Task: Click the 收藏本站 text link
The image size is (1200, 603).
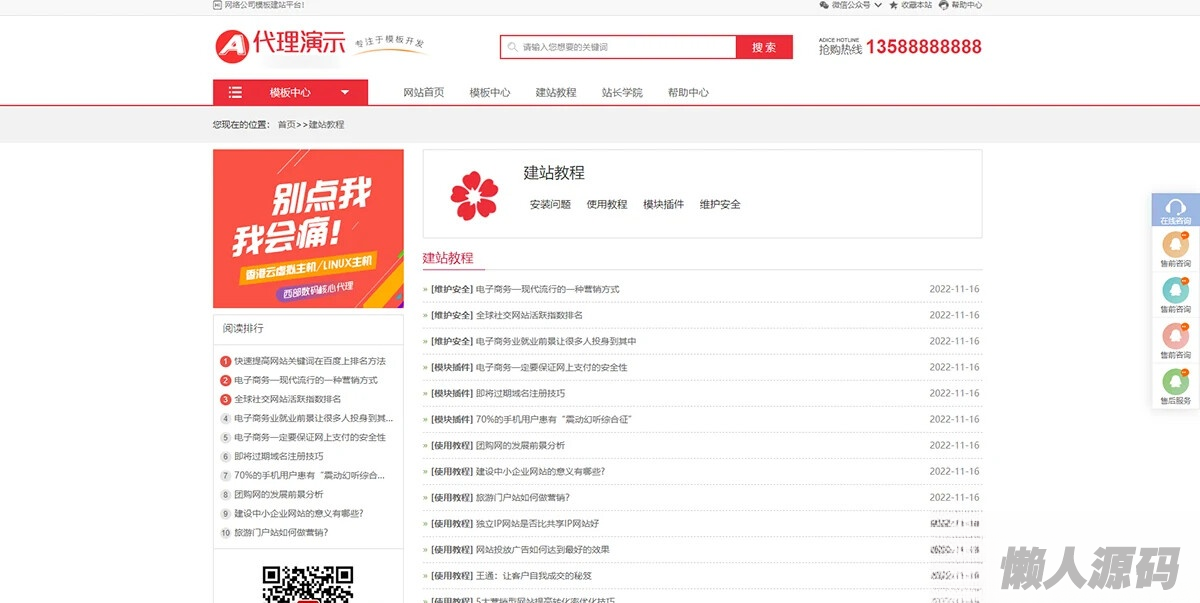Action: tap(916, 5)
